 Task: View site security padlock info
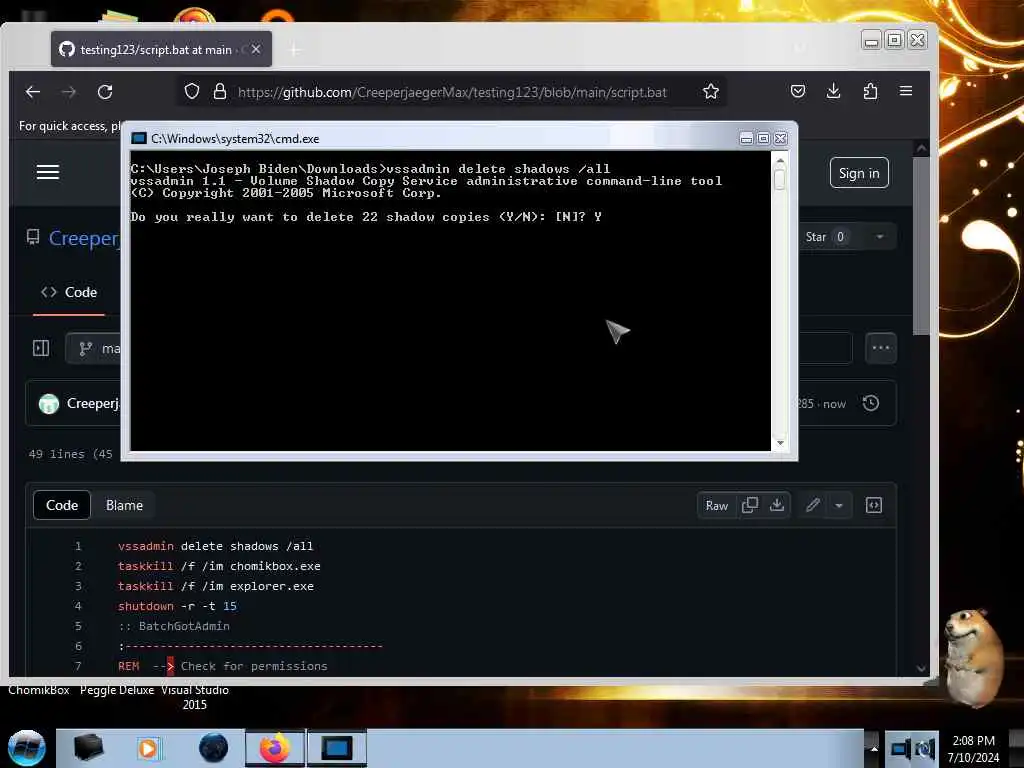click(220, 91)
